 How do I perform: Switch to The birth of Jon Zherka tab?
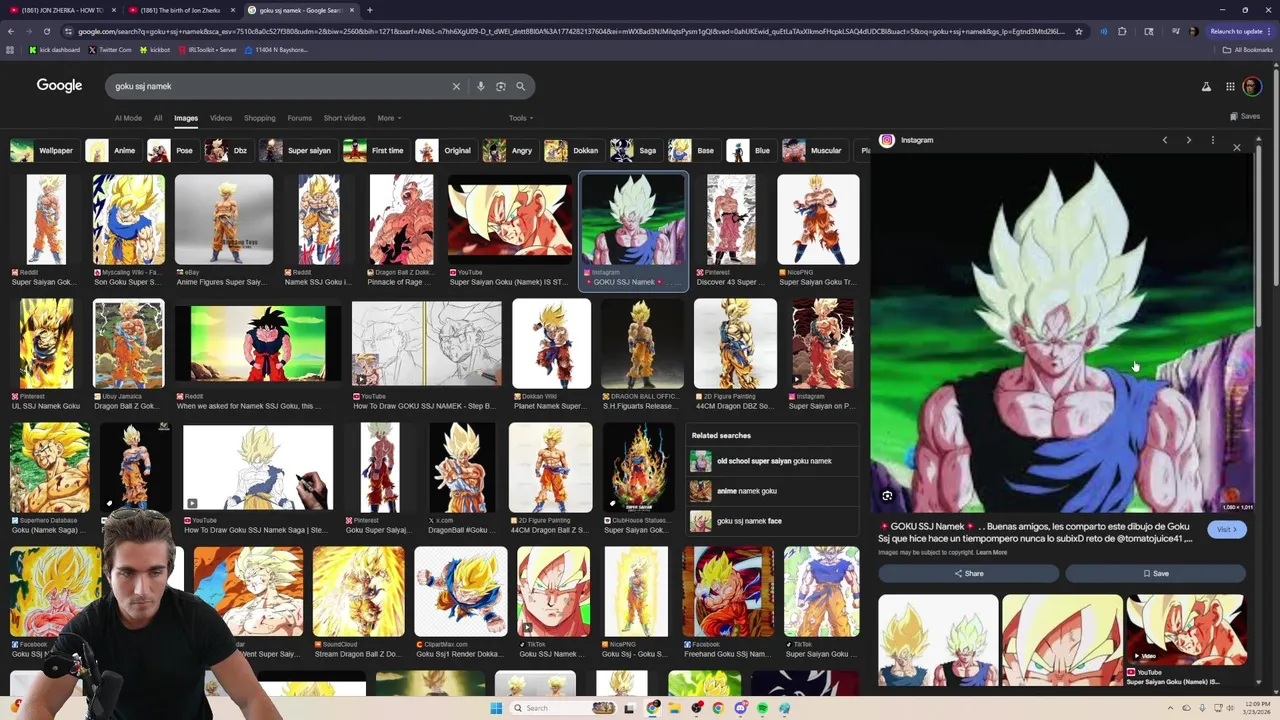[x=180, y=10]
